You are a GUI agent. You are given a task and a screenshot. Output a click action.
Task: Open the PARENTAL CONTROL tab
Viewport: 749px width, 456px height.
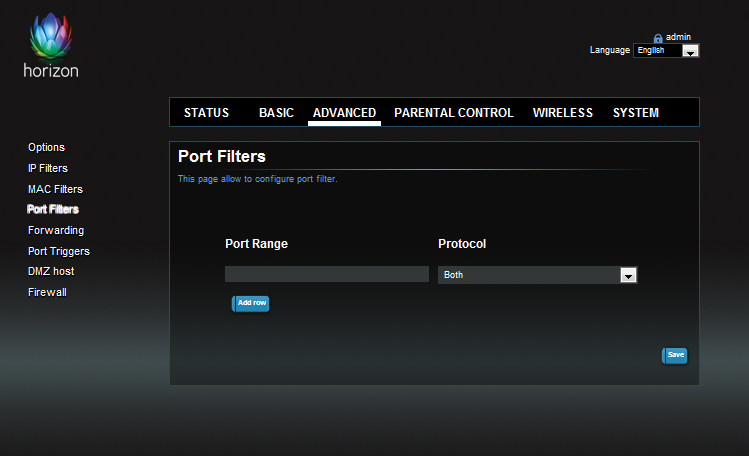[454, 113]
